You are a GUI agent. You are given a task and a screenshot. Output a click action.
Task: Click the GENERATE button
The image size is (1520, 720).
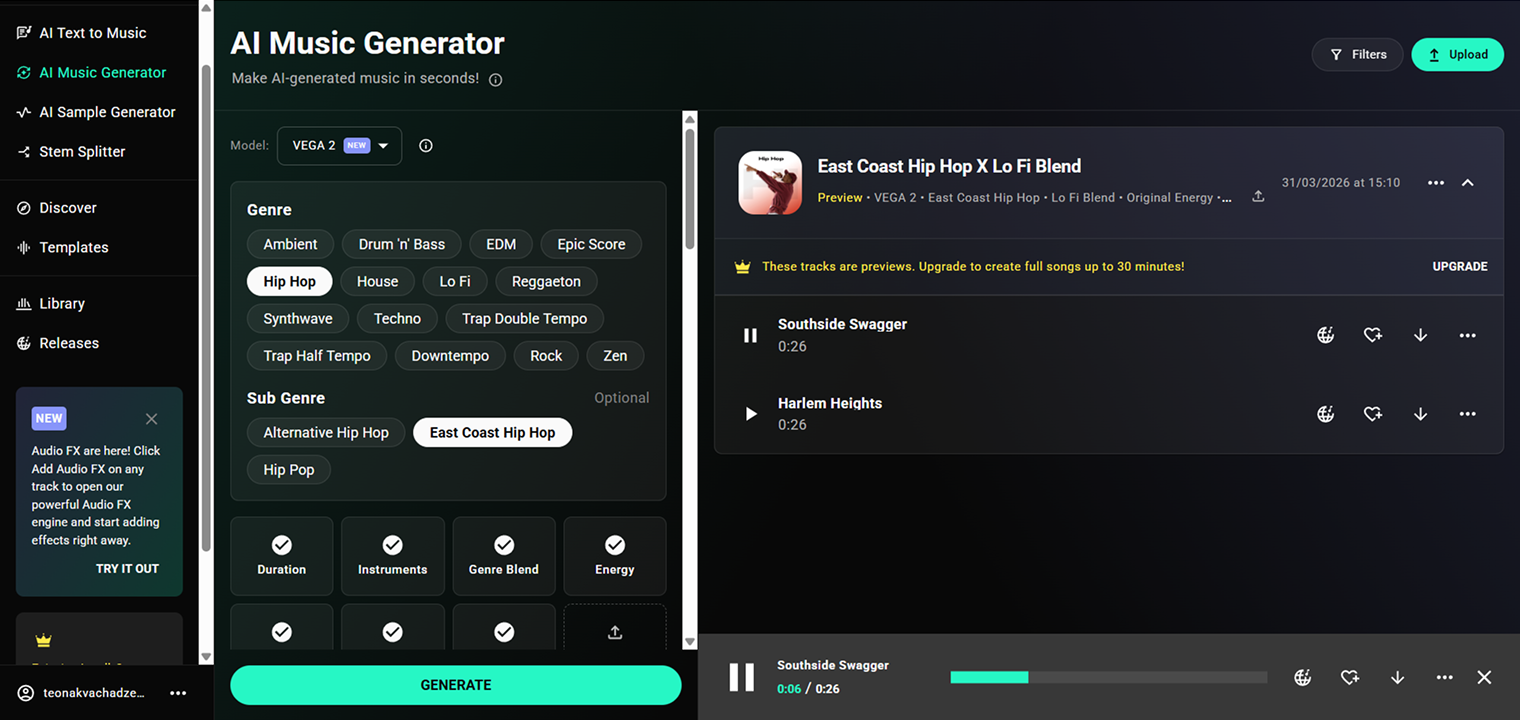(x=456, y=685)
